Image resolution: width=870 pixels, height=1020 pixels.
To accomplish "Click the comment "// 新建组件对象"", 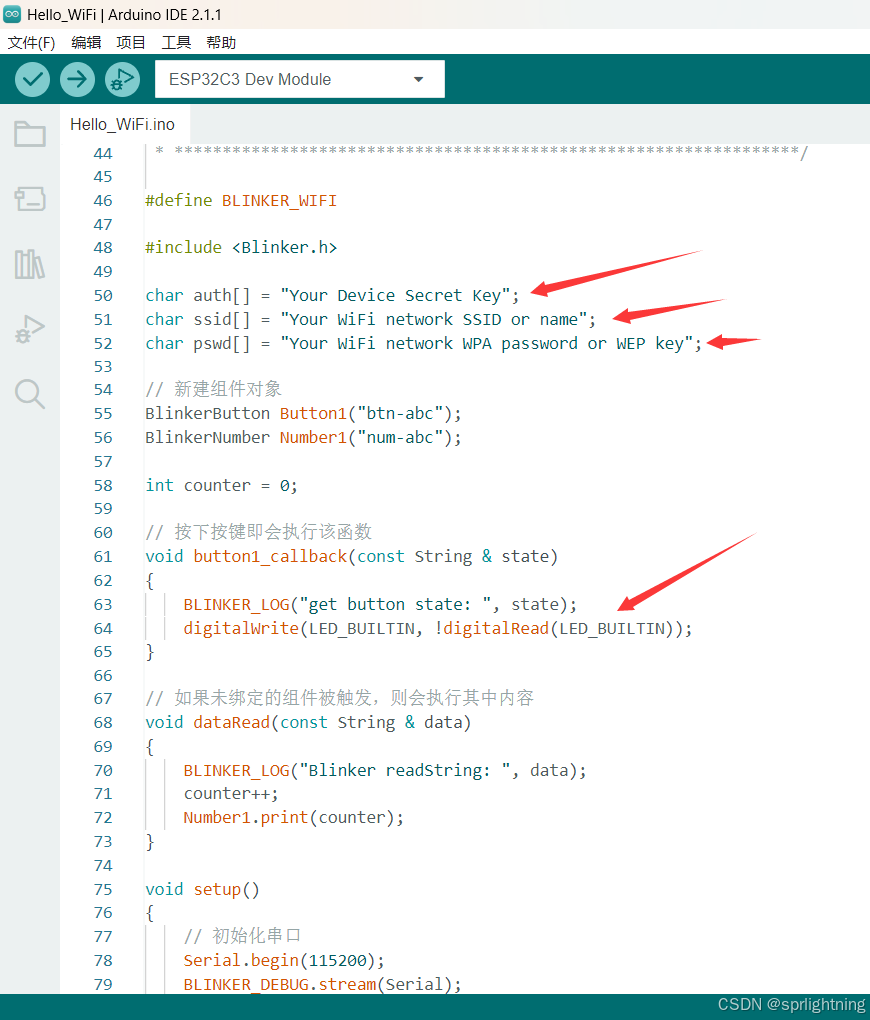I will [213, 389].
